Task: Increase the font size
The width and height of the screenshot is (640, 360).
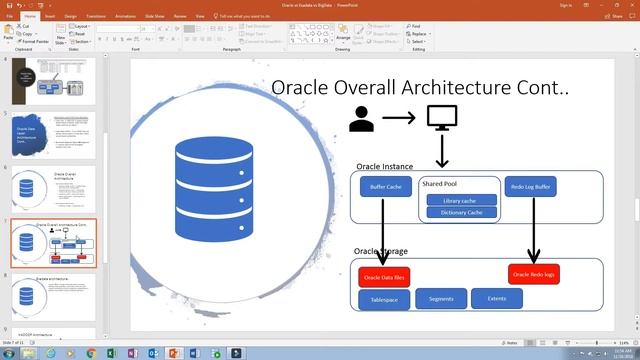Action: (x=160, y=29)
